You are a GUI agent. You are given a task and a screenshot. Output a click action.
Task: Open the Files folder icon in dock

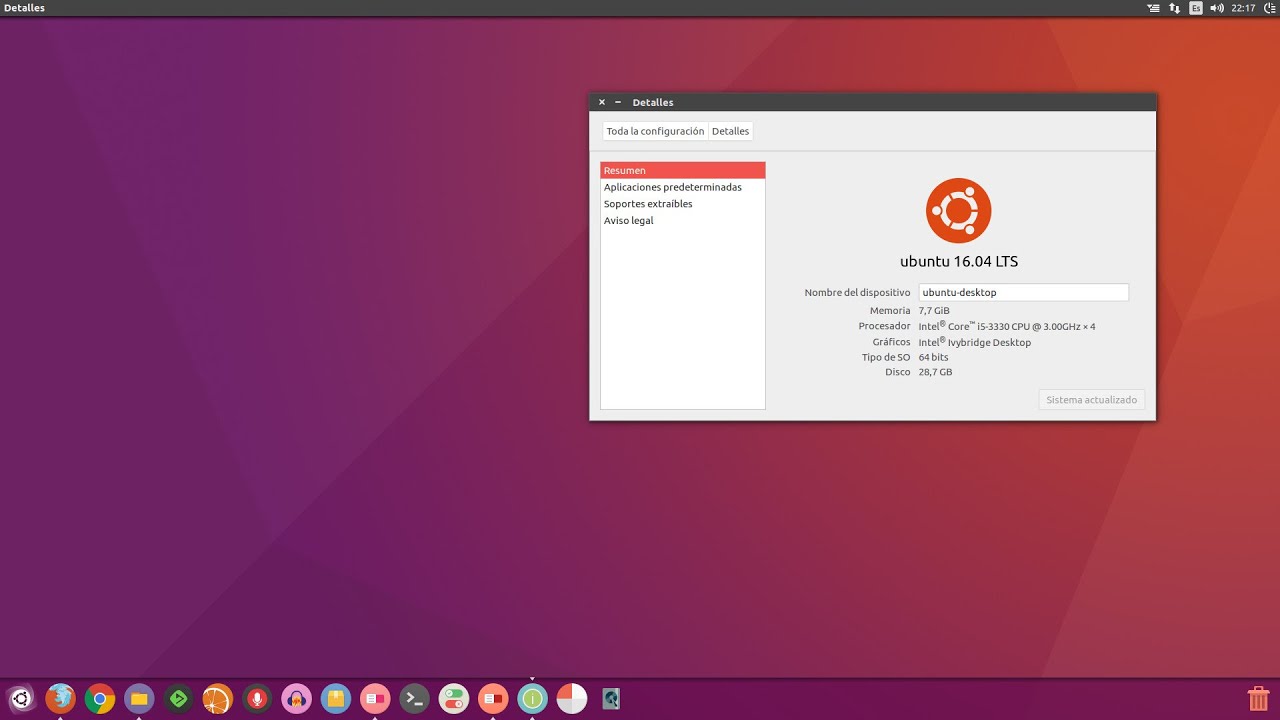[x=139, y=698]
